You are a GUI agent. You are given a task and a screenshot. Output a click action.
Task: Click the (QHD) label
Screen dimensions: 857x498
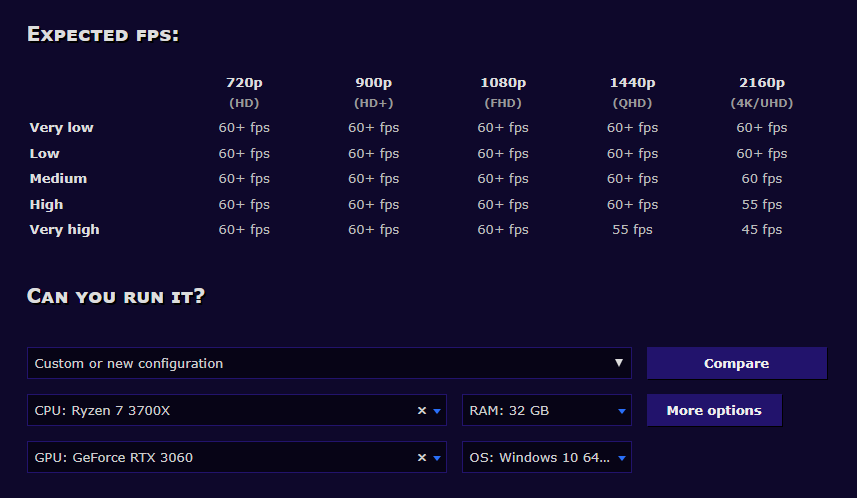coord(632,103)
